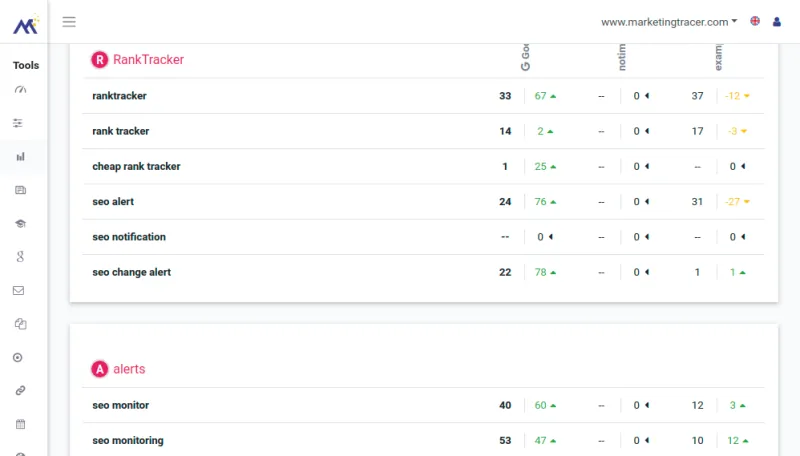This screenshot has height=456, width=800.
Task: Open the copy pages icon in sidebar
Action: [20, 324]
